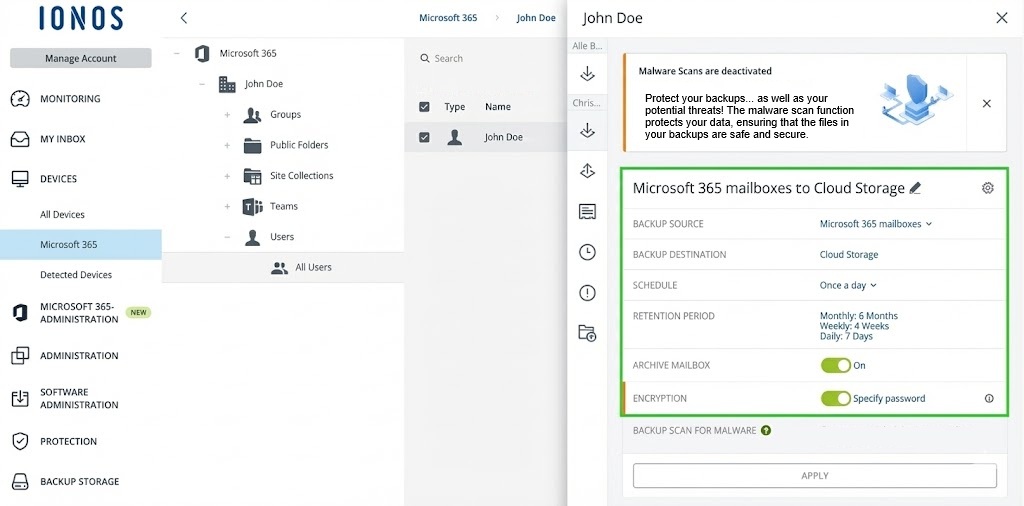
Task: Click the My Inbox tray icon
Action: click(20, 139)
